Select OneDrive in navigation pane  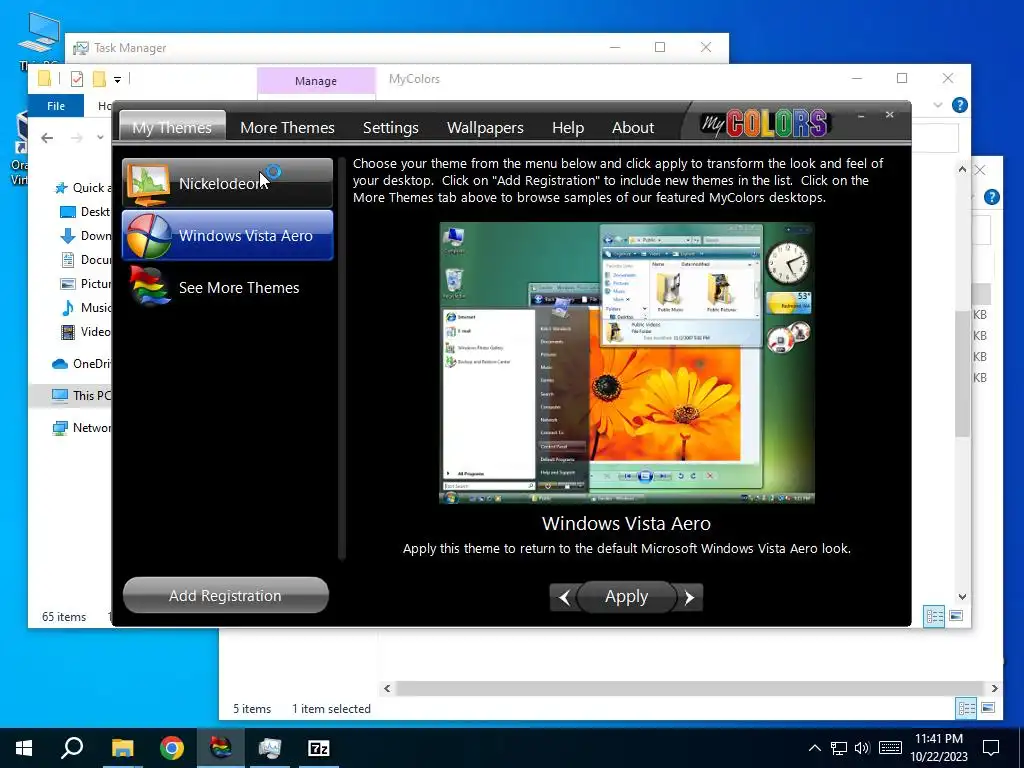81,364
